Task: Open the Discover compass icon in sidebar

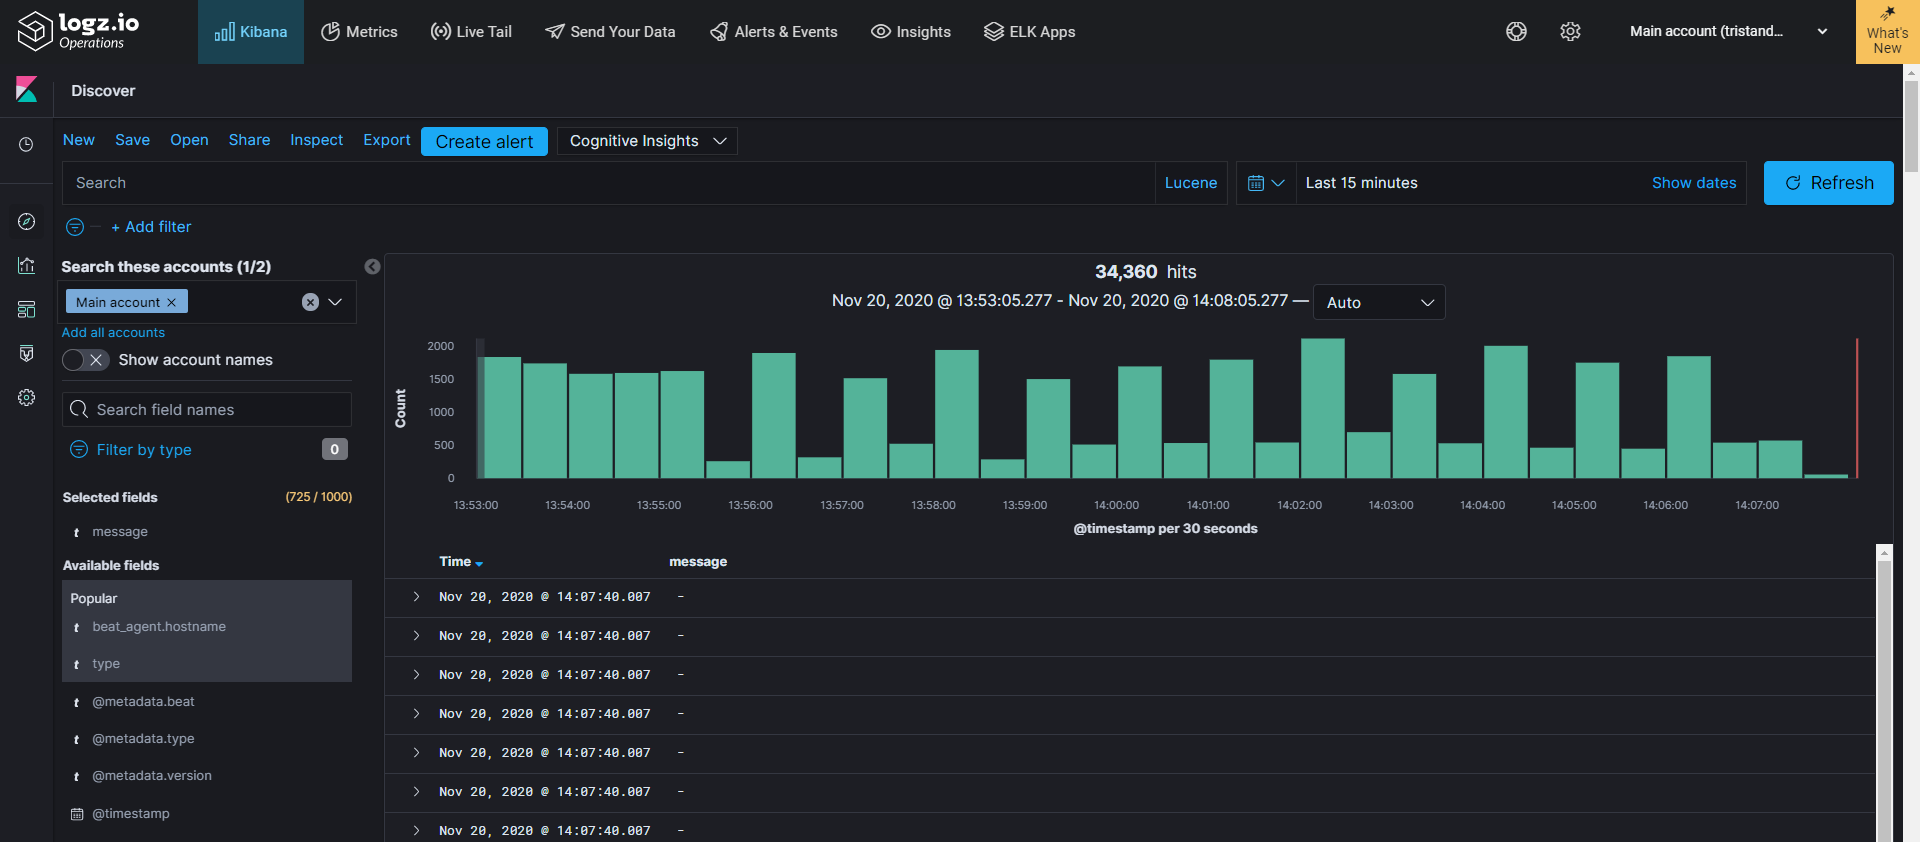Action: click(27, 221)
